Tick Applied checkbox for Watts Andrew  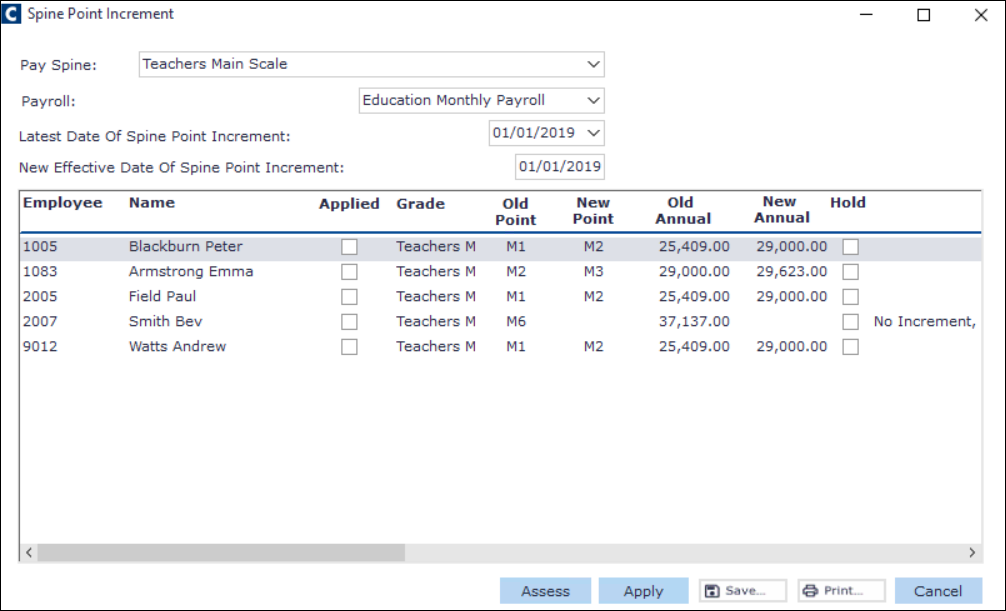(x=349, y=347)
